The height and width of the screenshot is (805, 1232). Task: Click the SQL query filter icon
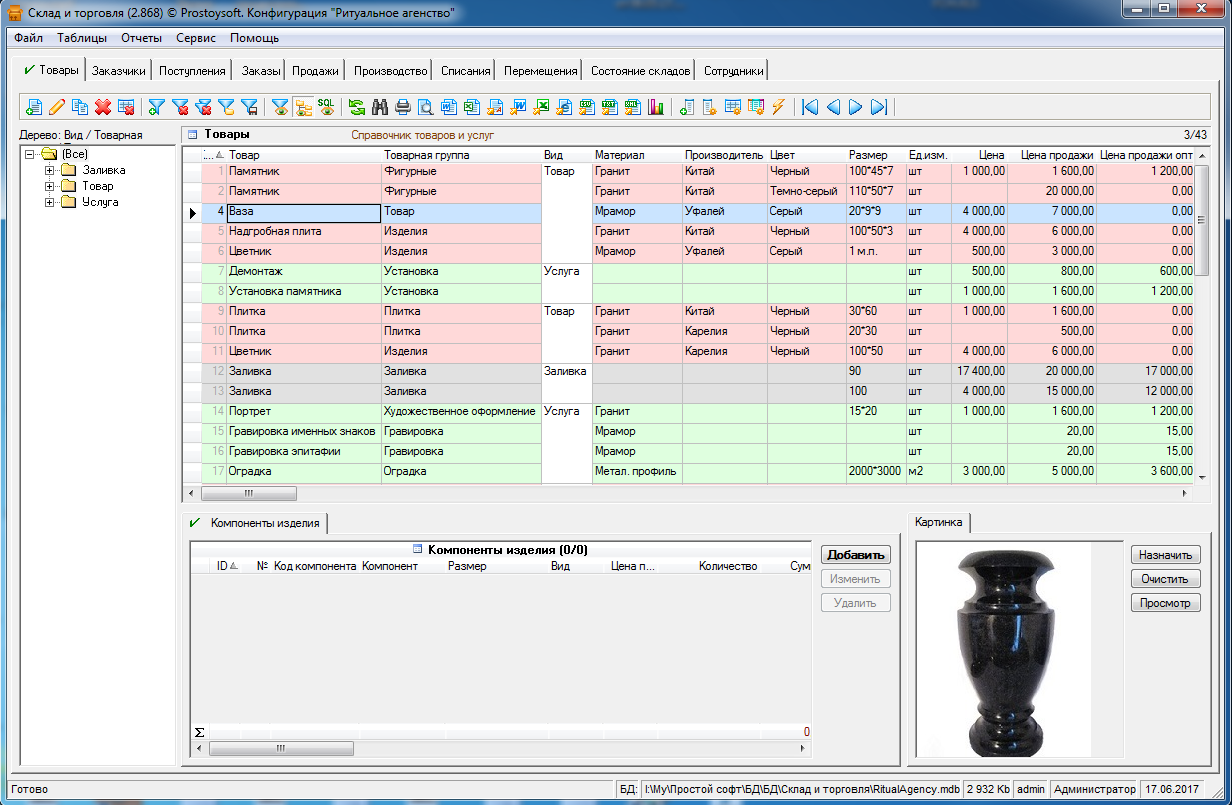[x=326, y=107]
